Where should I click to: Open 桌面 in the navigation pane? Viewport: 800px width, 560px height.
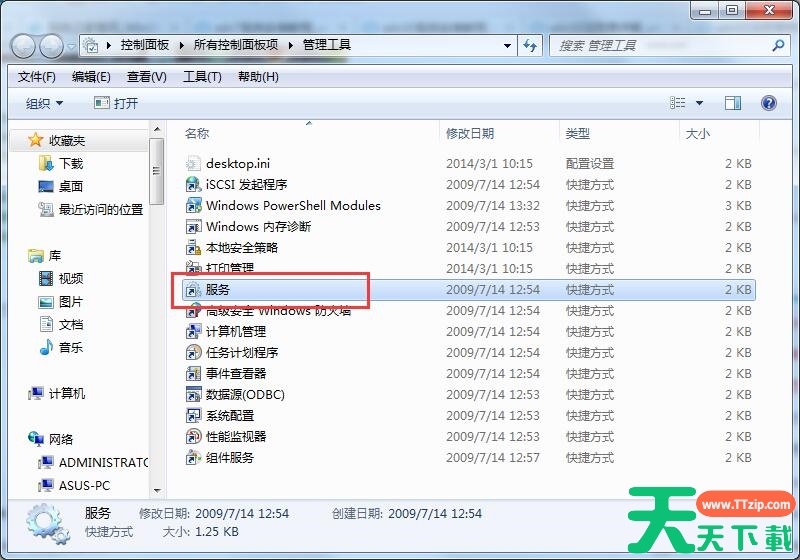tap(61, 186)
